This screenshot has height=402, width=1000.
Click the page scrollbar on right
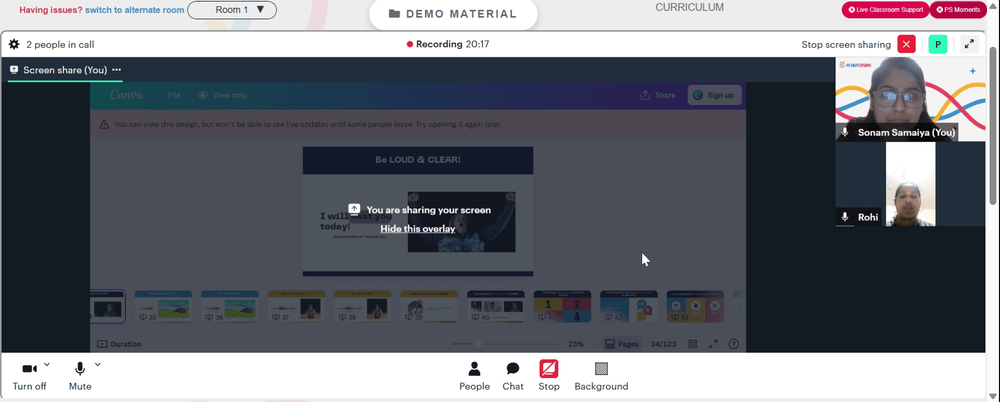coord(992,124)
